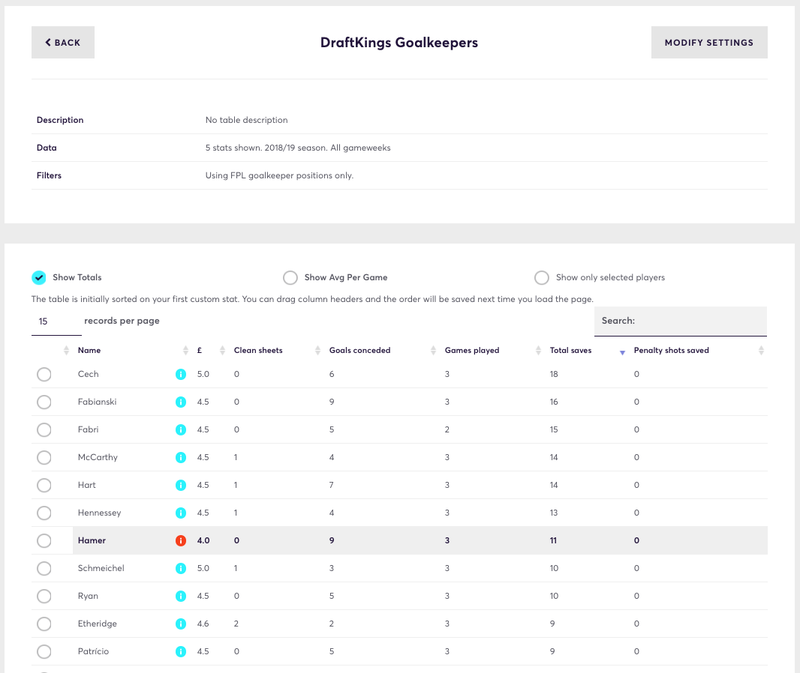
Task: Select the Hamer row radio button
Action: [44, 541]
